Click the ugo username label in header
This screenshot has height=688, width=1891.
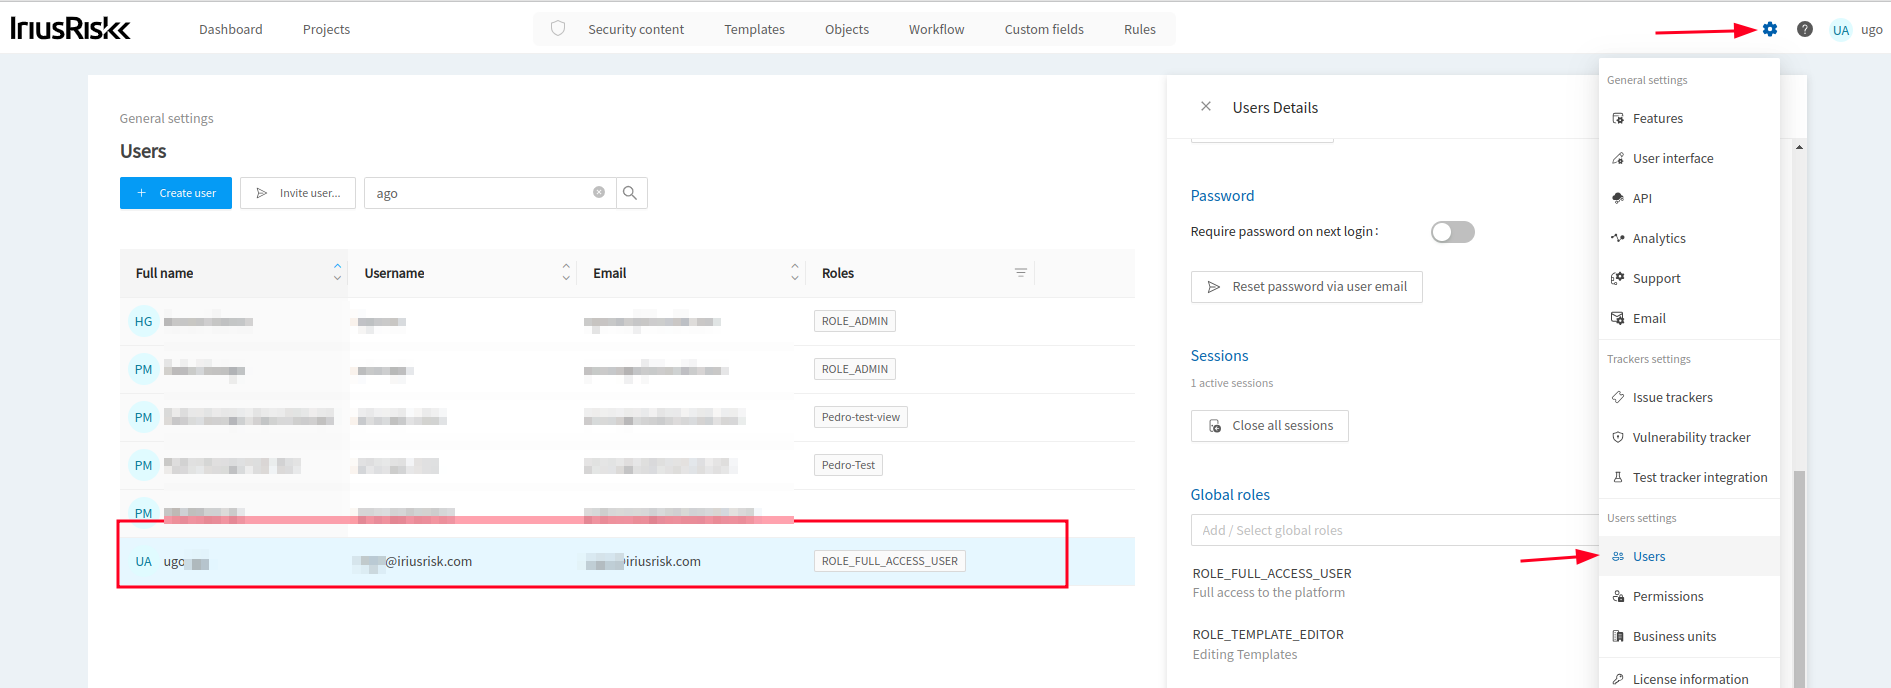(1871, 30)
